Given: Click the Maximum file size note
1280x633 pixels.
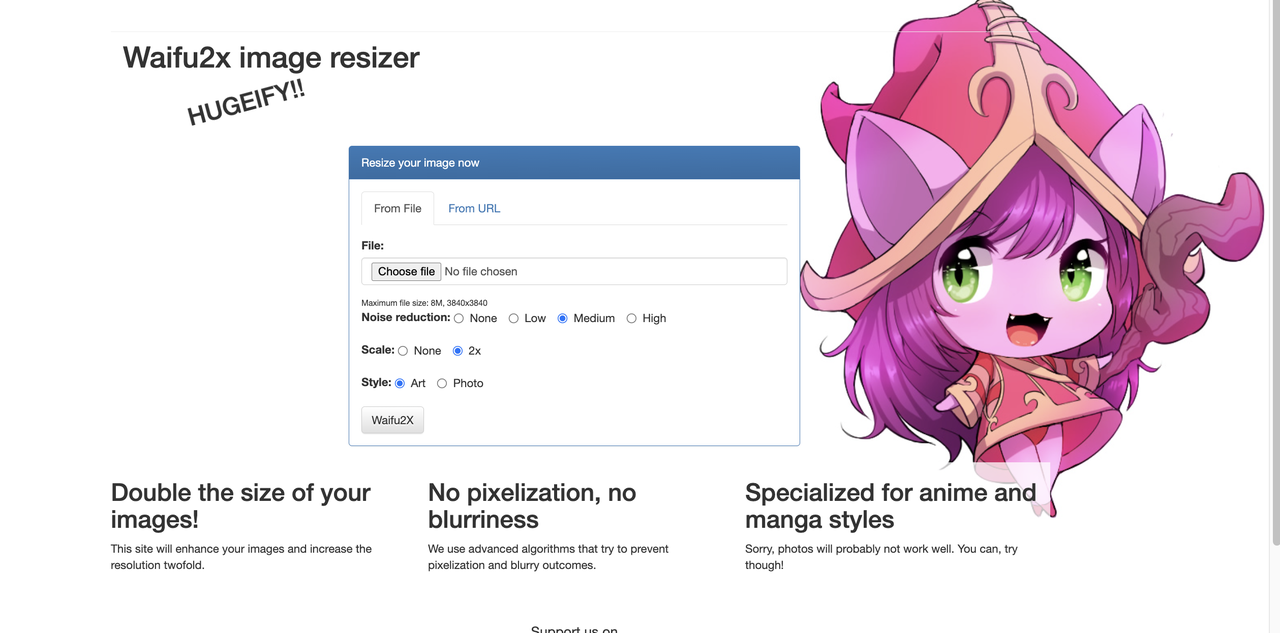Looking at the screenshot, I should [424, 303].
